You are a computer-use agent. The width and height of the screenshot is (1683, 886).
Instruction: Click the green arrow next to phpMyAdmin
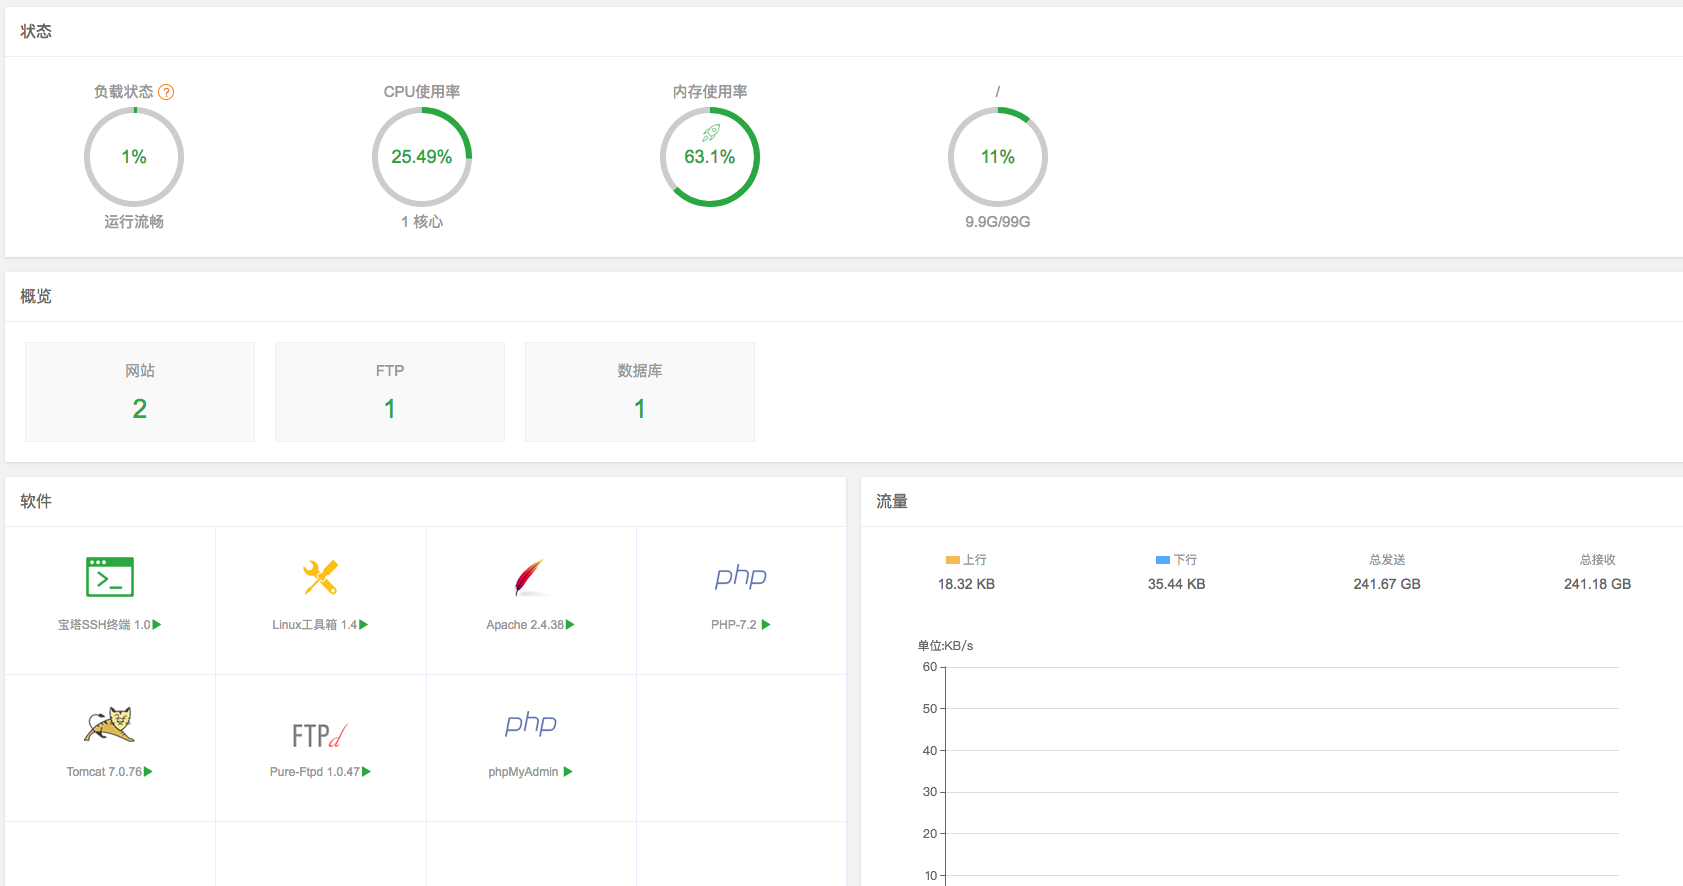coord(568,772)
